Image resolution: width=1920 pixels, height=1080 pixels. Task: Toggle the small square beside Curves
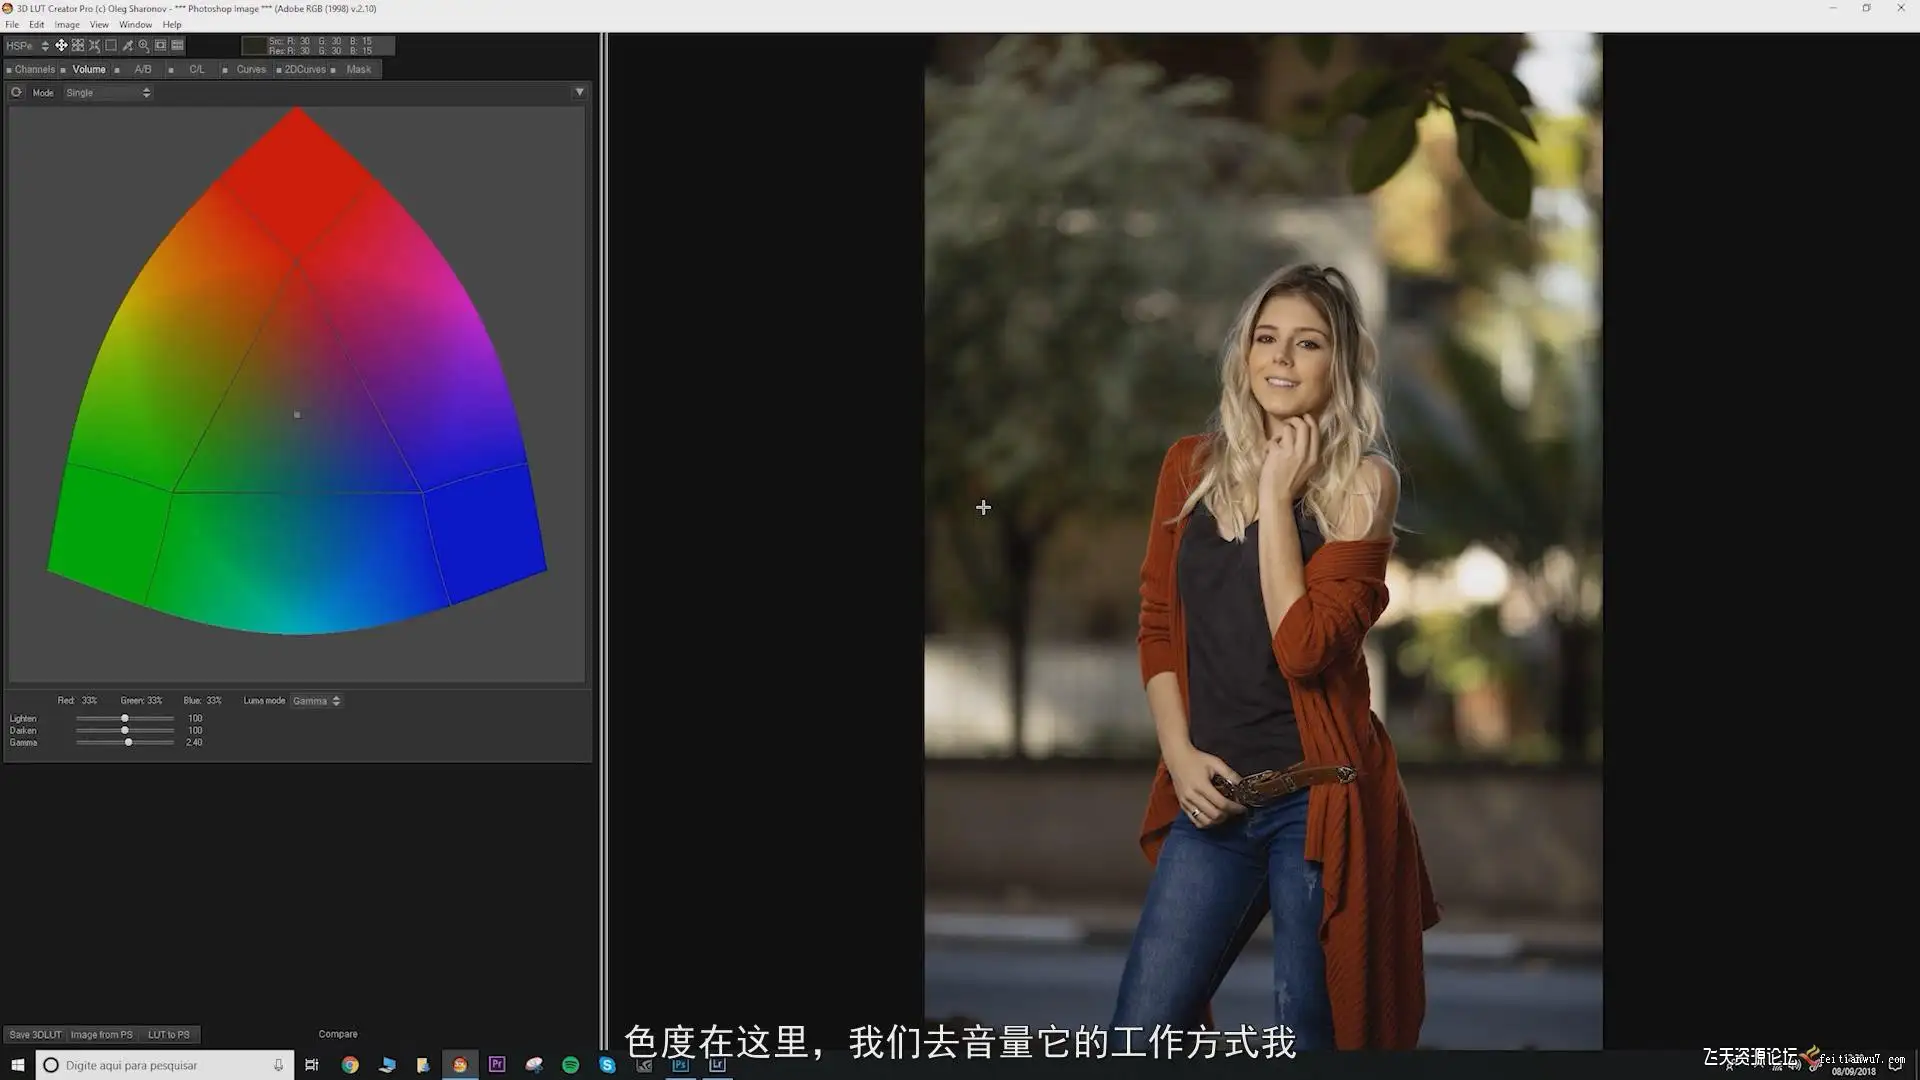tap(225, 70)
